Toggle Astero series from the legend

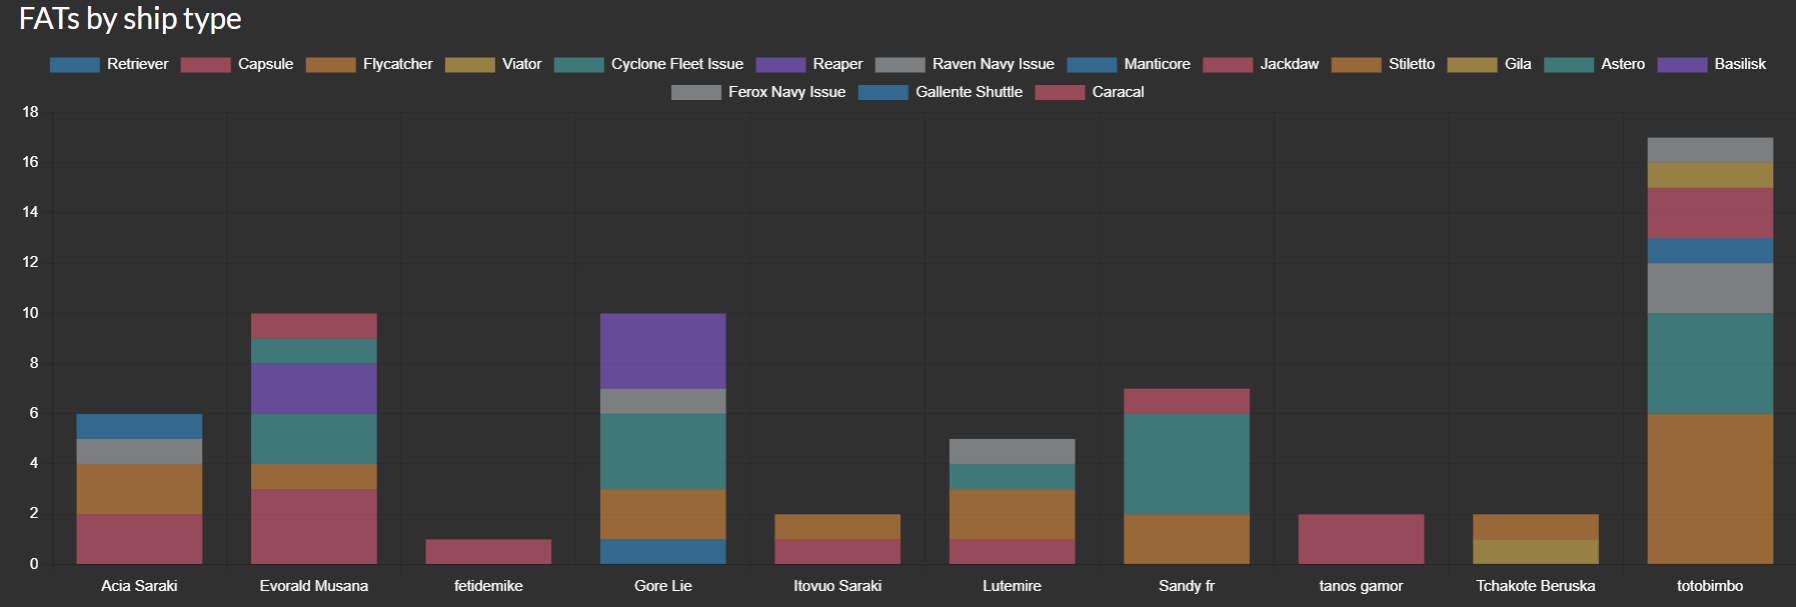1622,64
